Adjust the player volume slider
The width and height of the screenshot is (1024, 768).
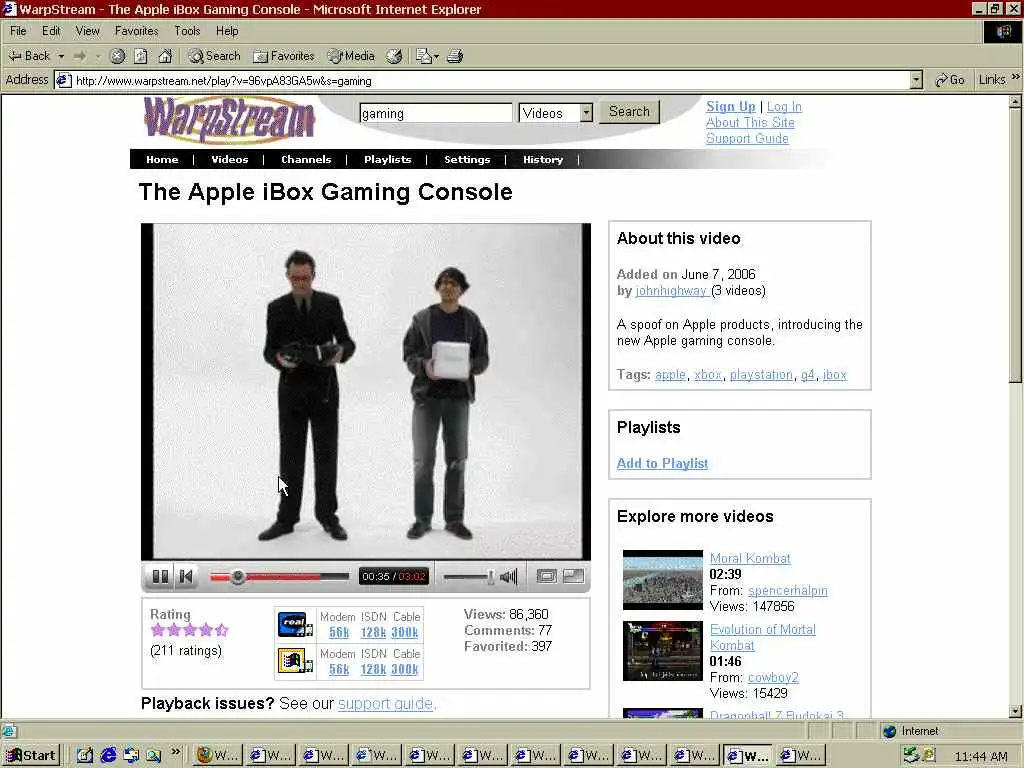pos(468,577)
